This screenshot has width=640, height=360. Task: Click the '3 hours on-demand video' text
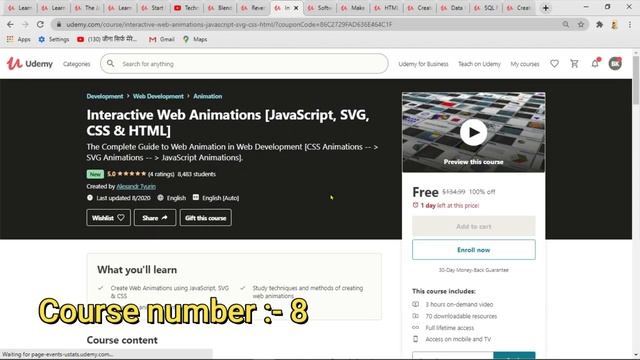[459, 304]
